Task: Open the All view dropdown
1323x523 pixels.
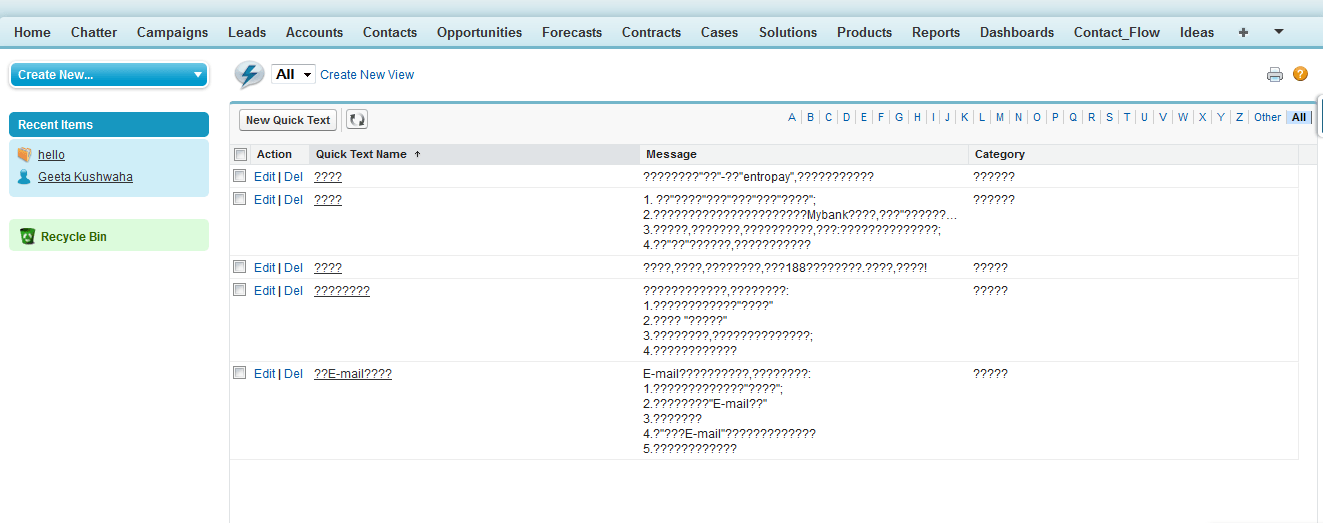Action: click(x=293, y=75)
